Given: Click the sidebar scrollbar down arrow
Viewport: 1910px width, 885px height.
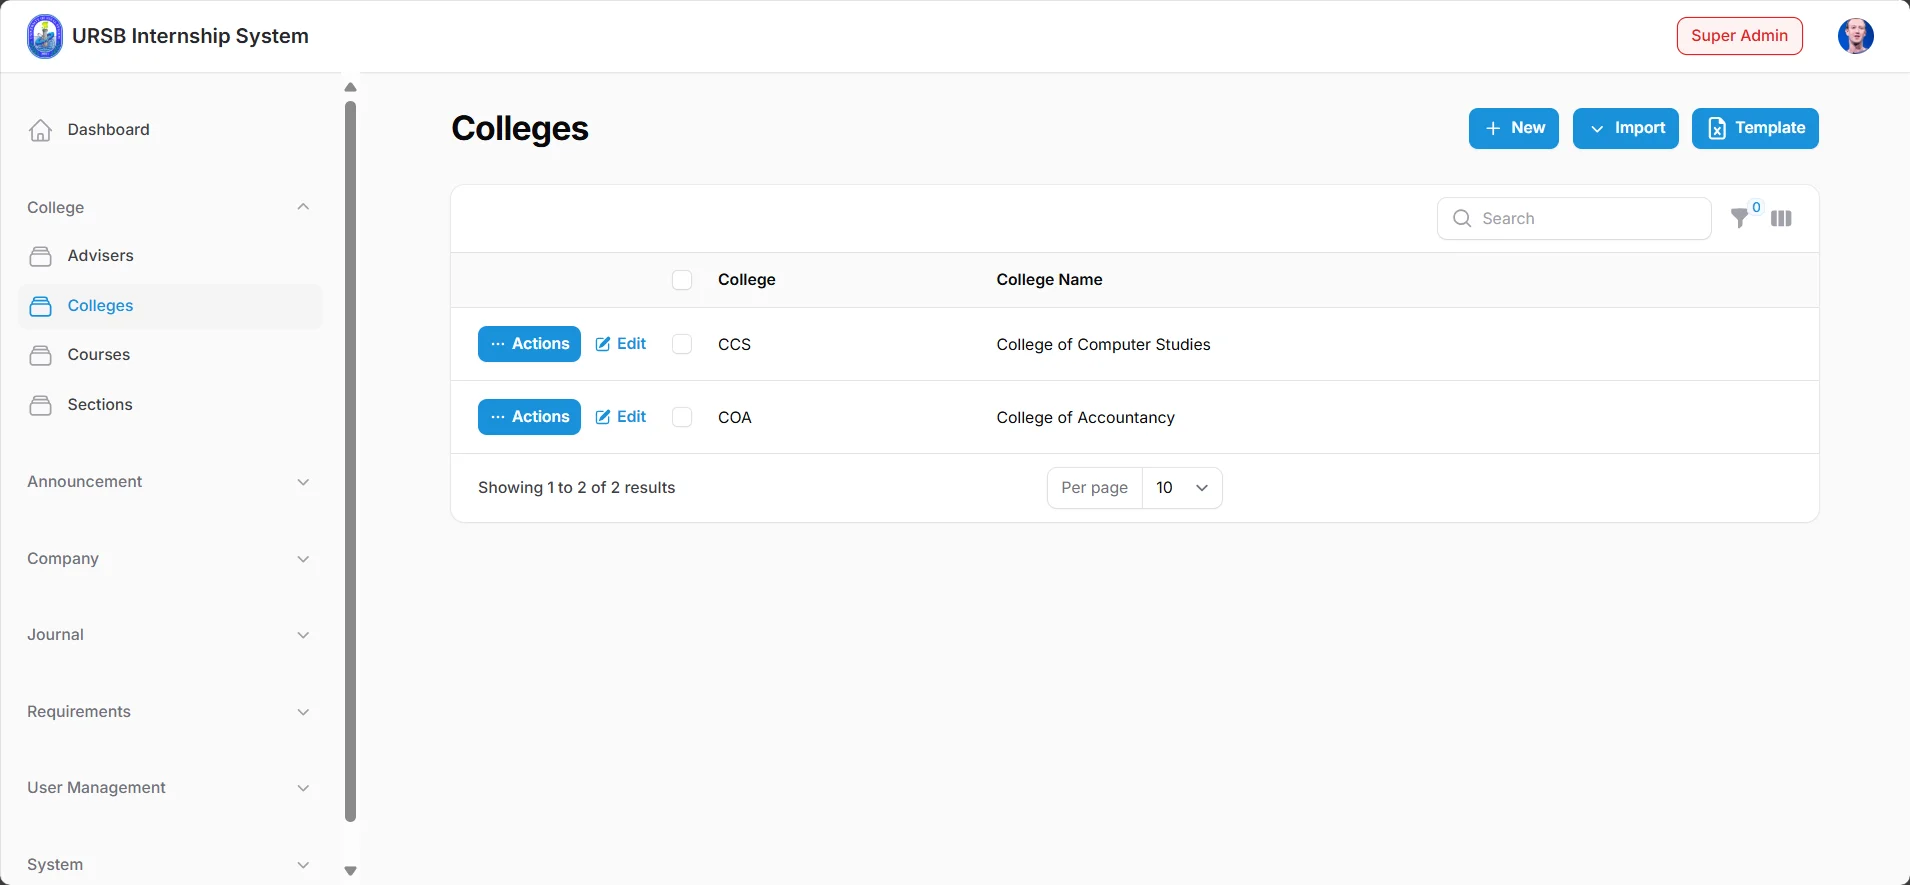Looking at the screenshot, I should [350, 871].
